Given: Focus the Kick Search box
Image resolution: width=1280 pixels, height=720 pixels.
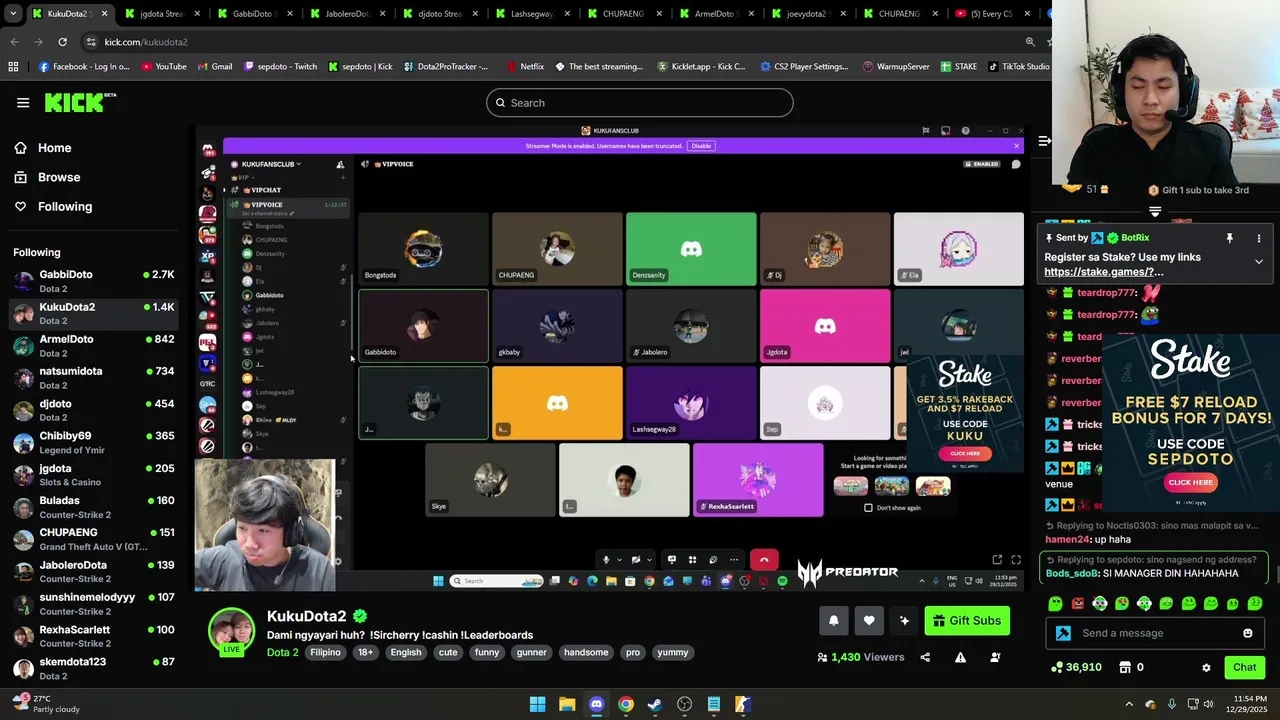Looking at the screenshot, I should [x=640, y=103].
